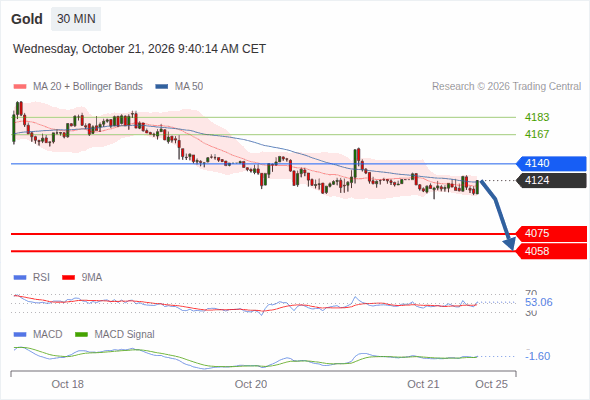Screen dimensions: 590x400
Task: Click the Oct 21 date axis label
Action: point(423,384)
